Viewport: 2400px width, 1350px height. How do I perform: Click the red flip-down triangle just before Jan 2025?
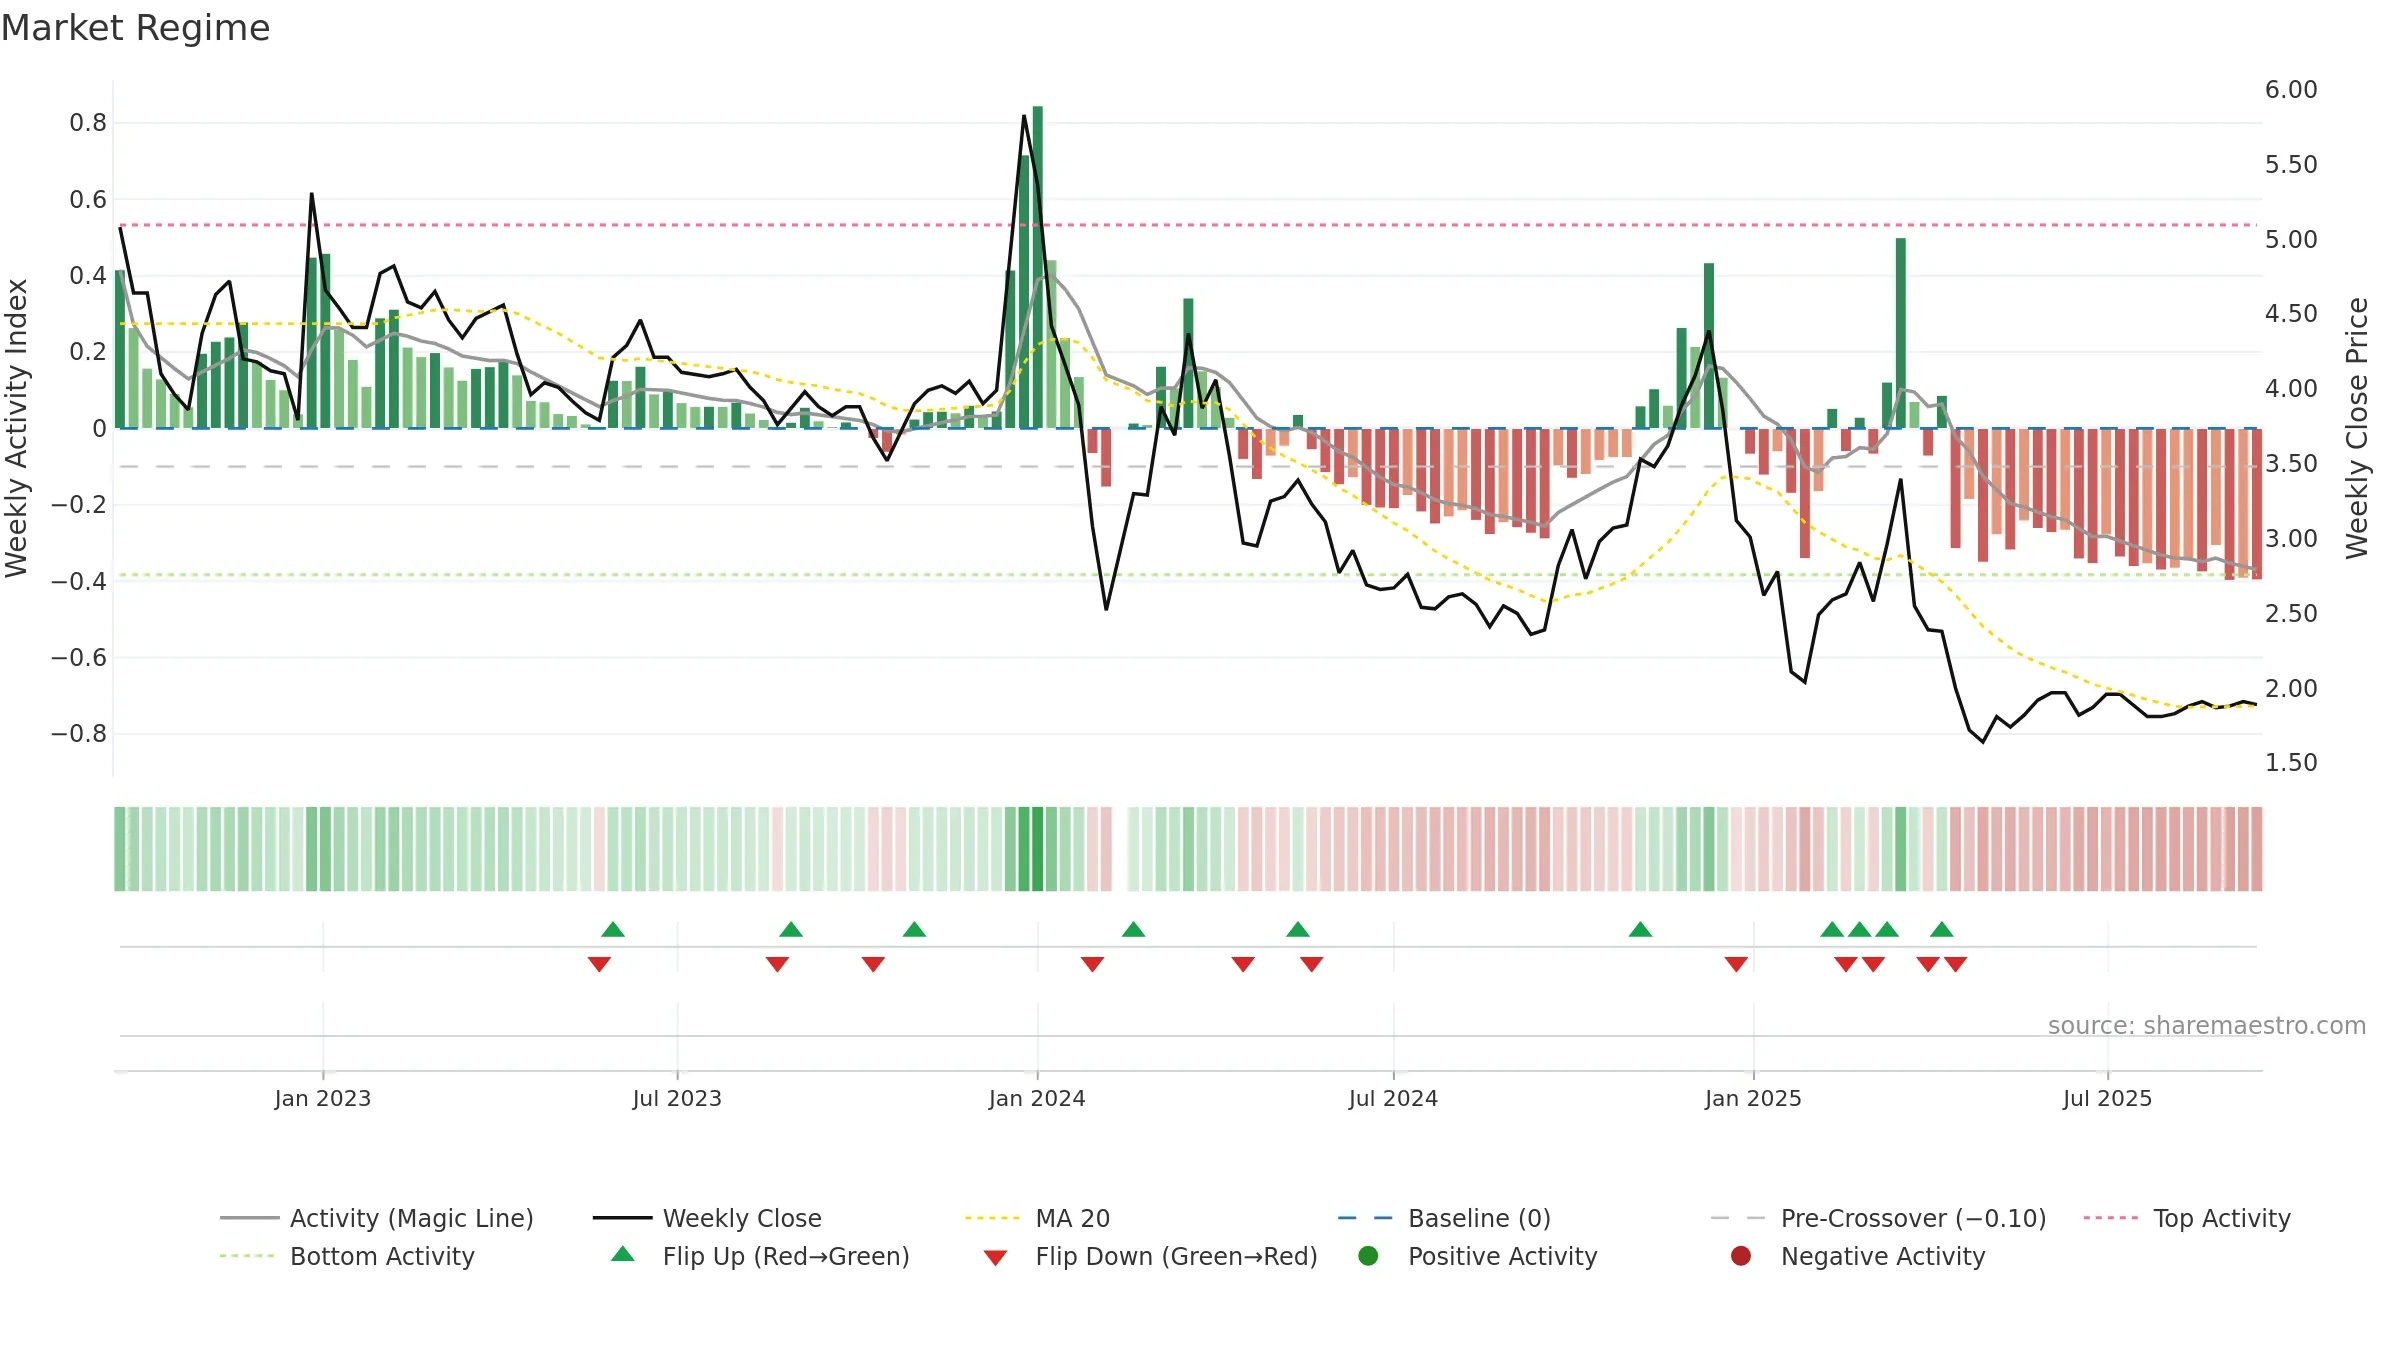pos(1736,964)
